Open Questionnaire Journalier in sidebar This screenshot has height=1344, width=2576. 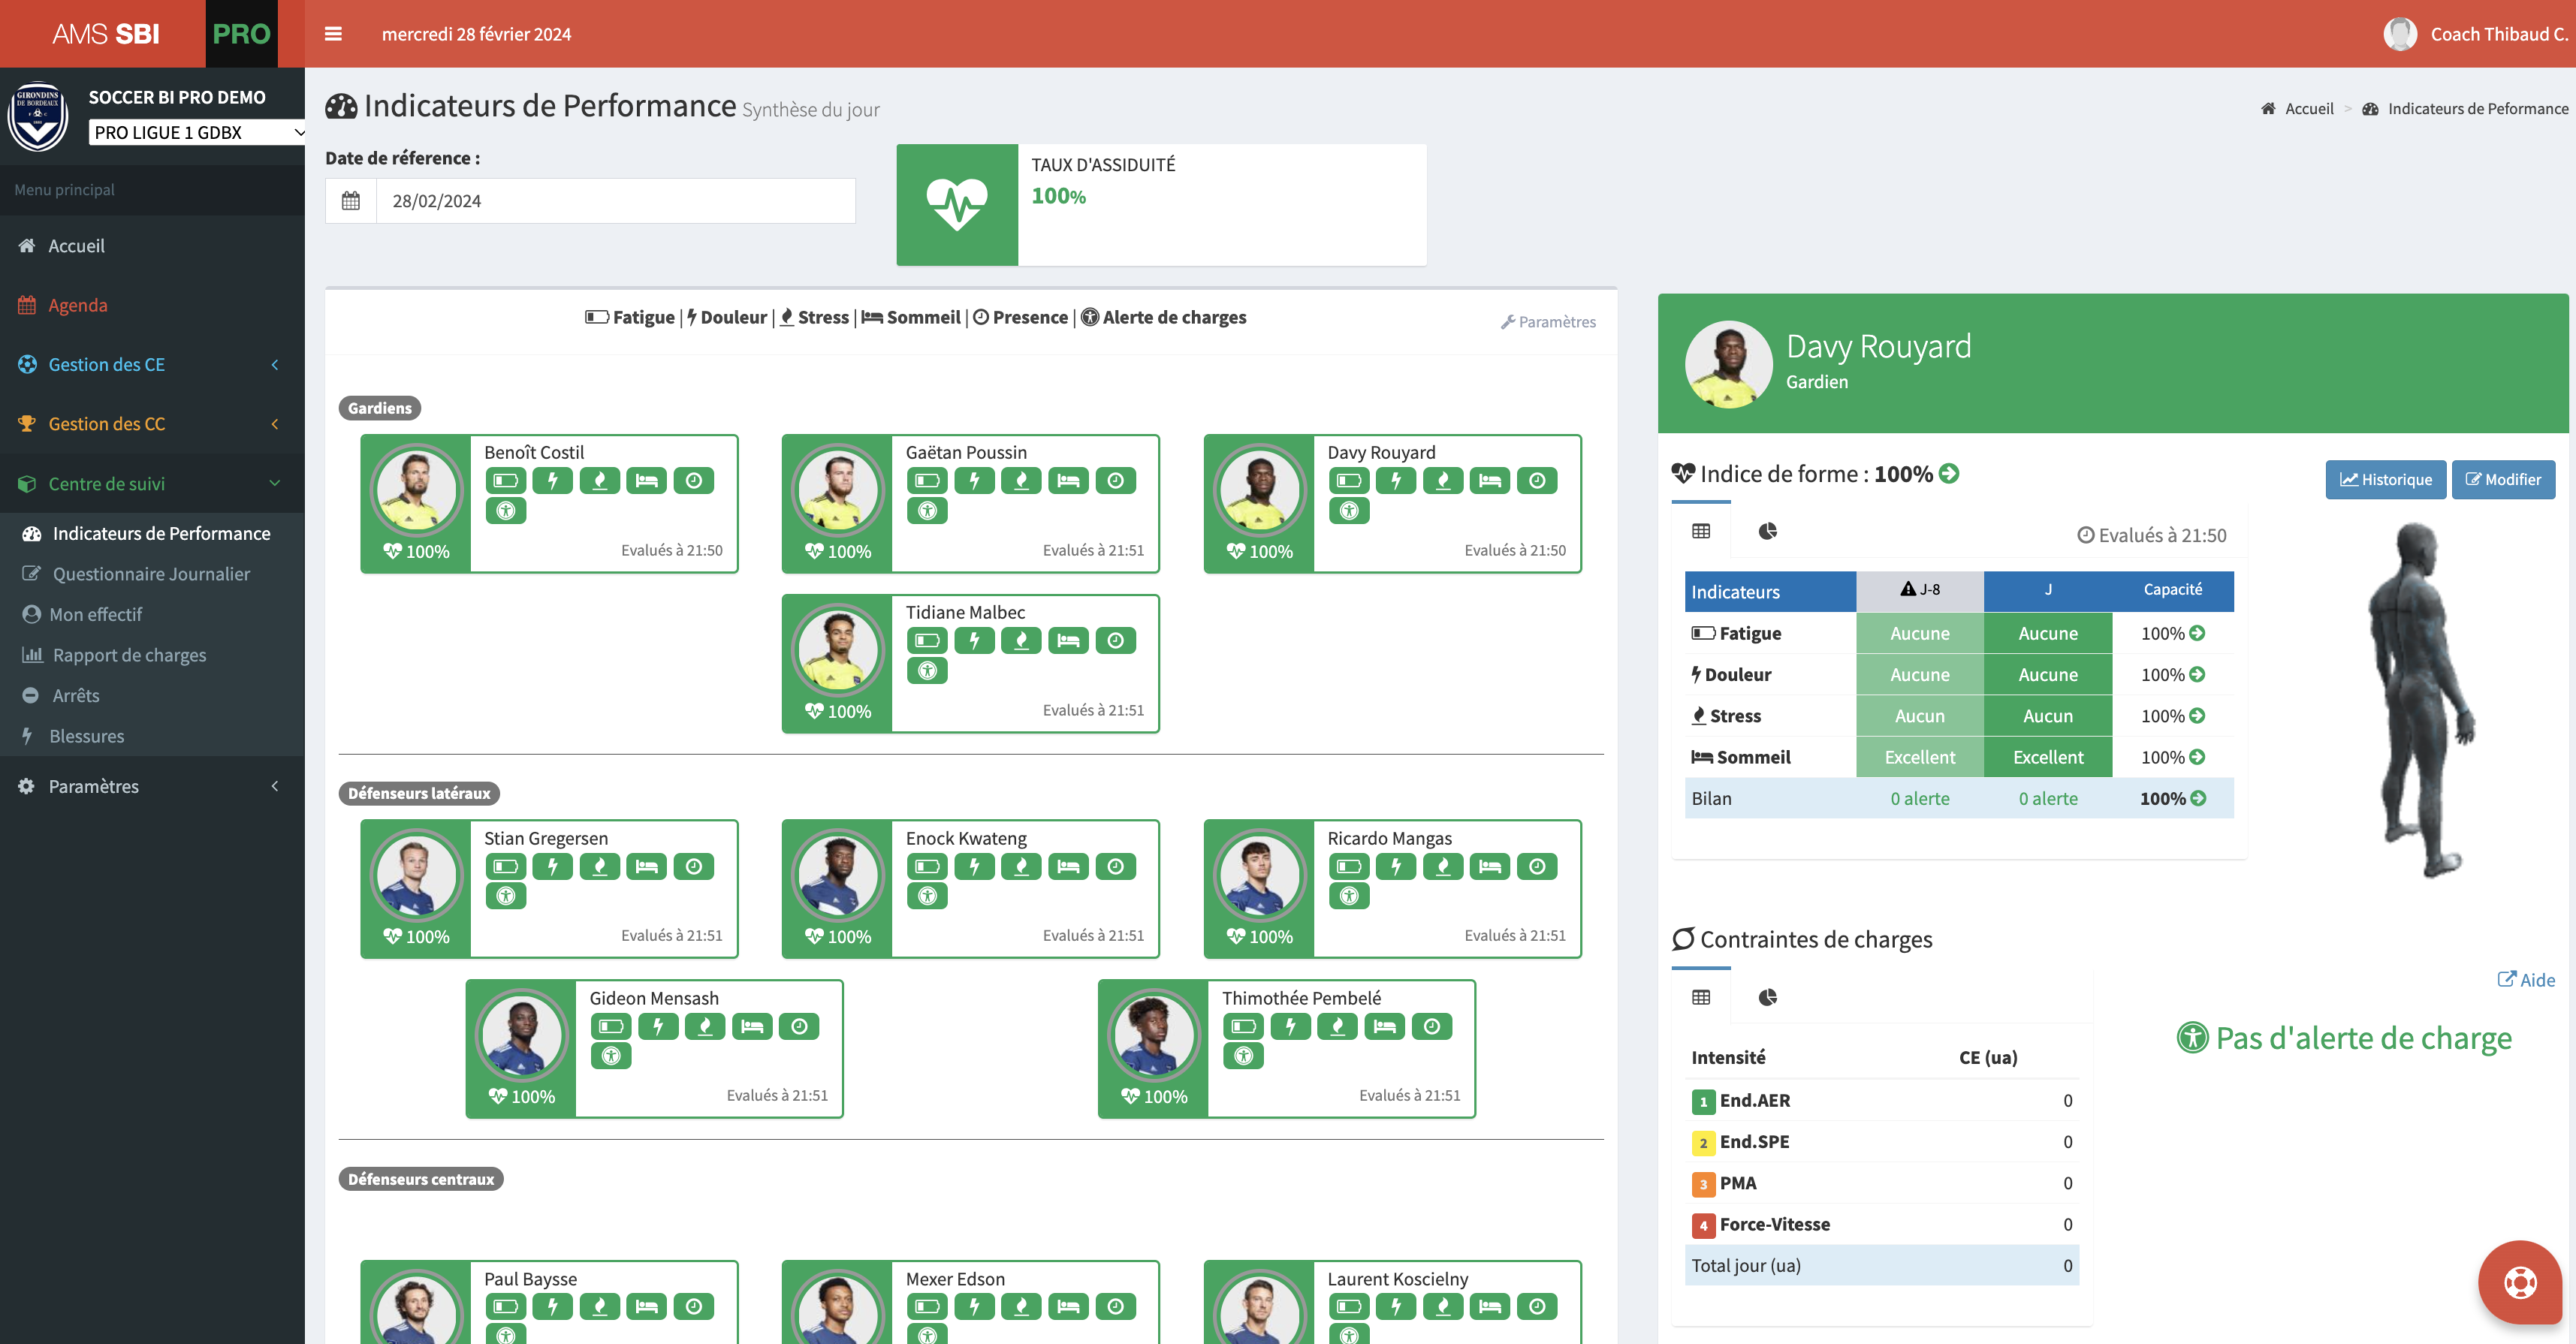click(151, 574)
